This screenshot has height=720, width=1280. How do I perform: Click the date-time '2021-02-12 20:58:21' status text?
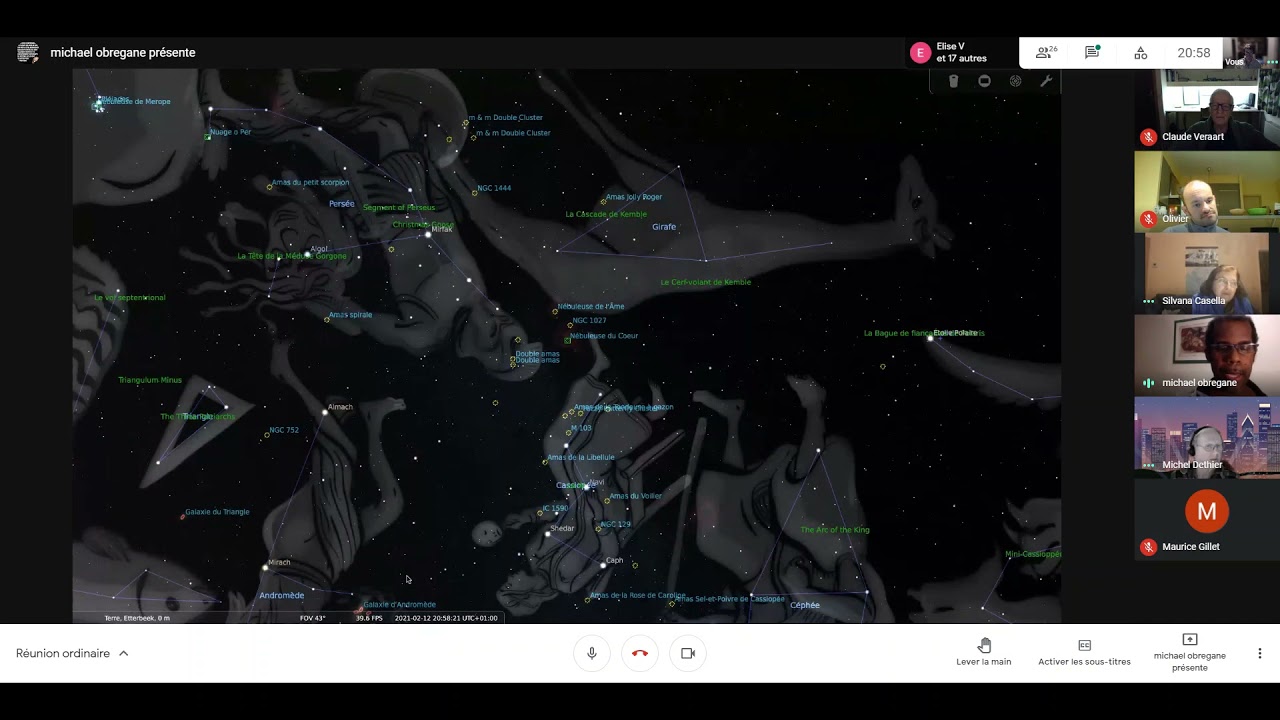446,618
